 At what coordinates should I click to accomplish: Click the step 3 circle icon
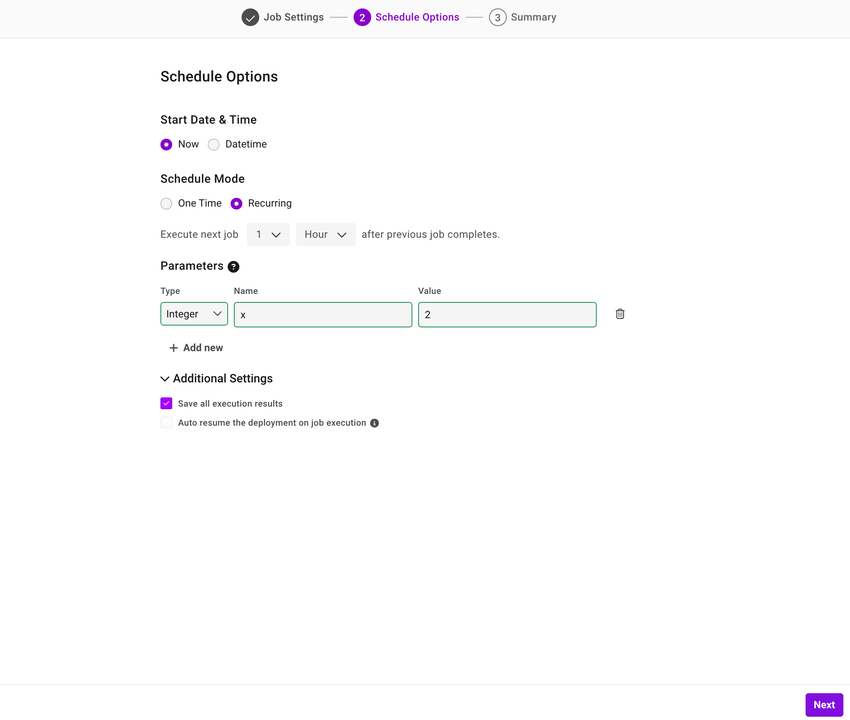pos(497,17)
